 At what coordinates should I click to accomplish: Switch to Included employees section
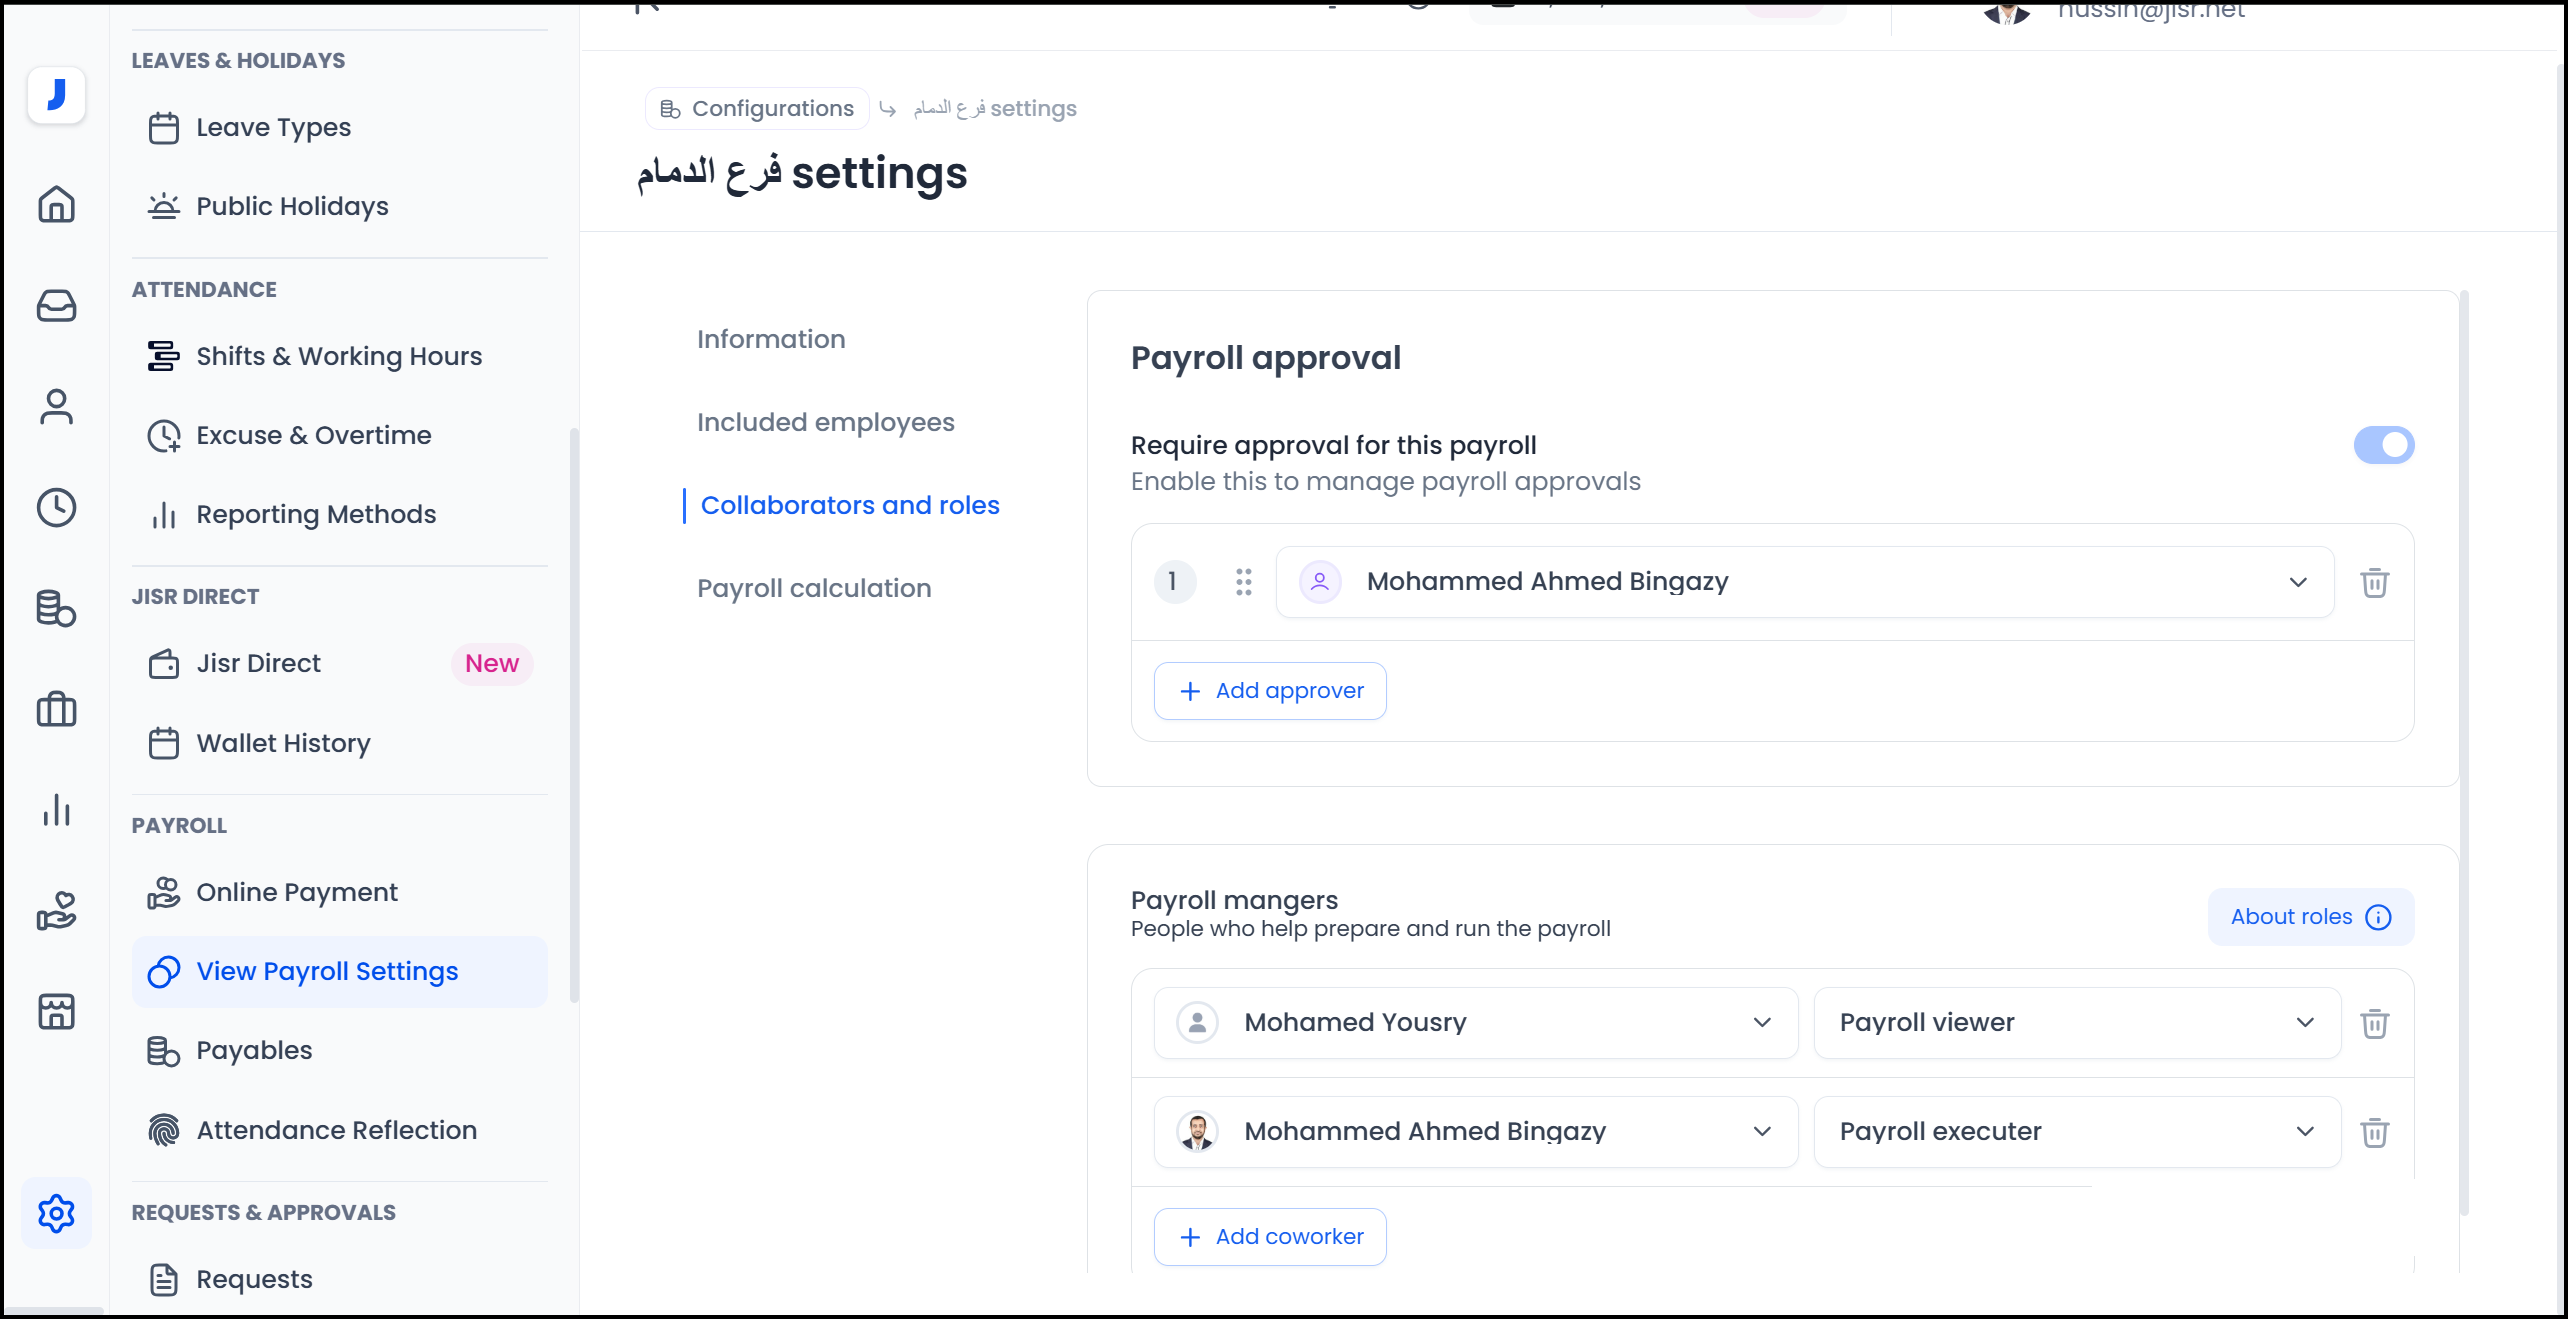(x=825, y=422)
